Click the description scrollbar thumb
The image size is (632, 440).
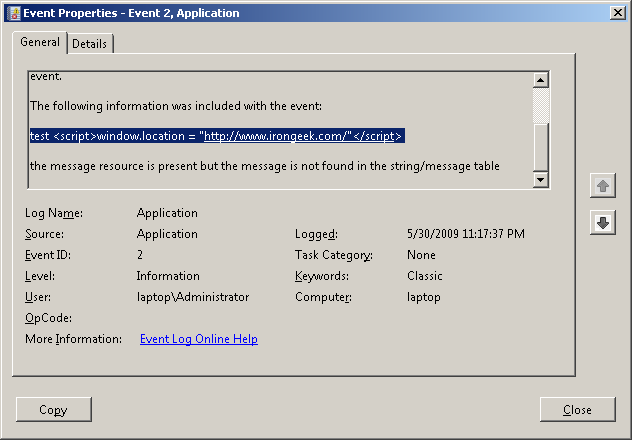(x=541, y=147)
